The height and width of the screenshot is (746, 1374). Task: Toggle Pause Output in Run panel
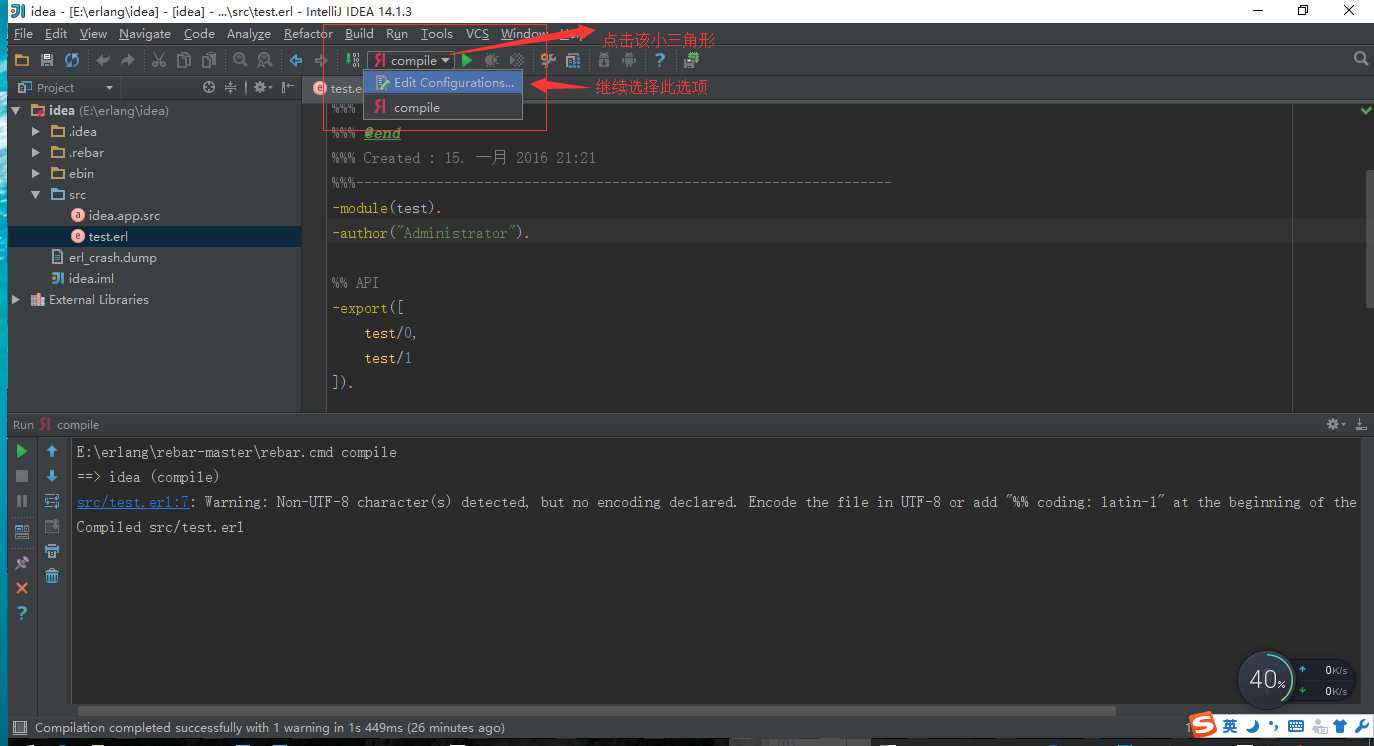(x=22, y=501)
